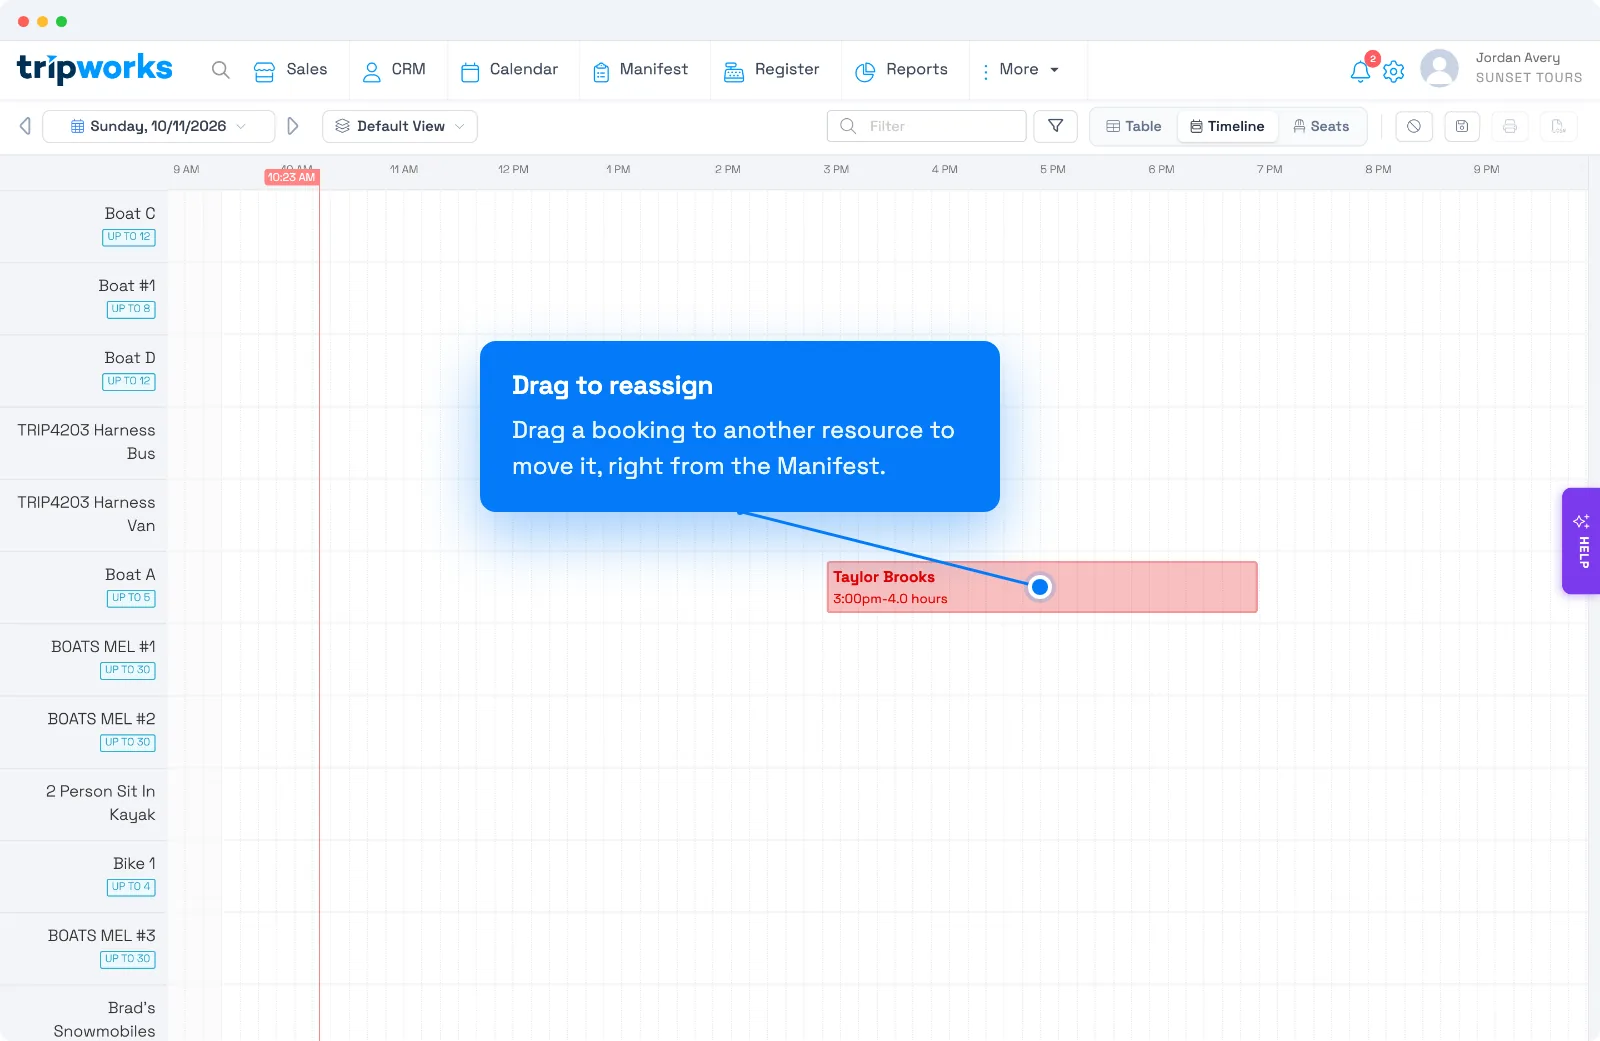Click the UP TO 5 capacity badge
Image resolution: width=1600 pixels, height=1041 pixels.
click(x=131, y=598)
